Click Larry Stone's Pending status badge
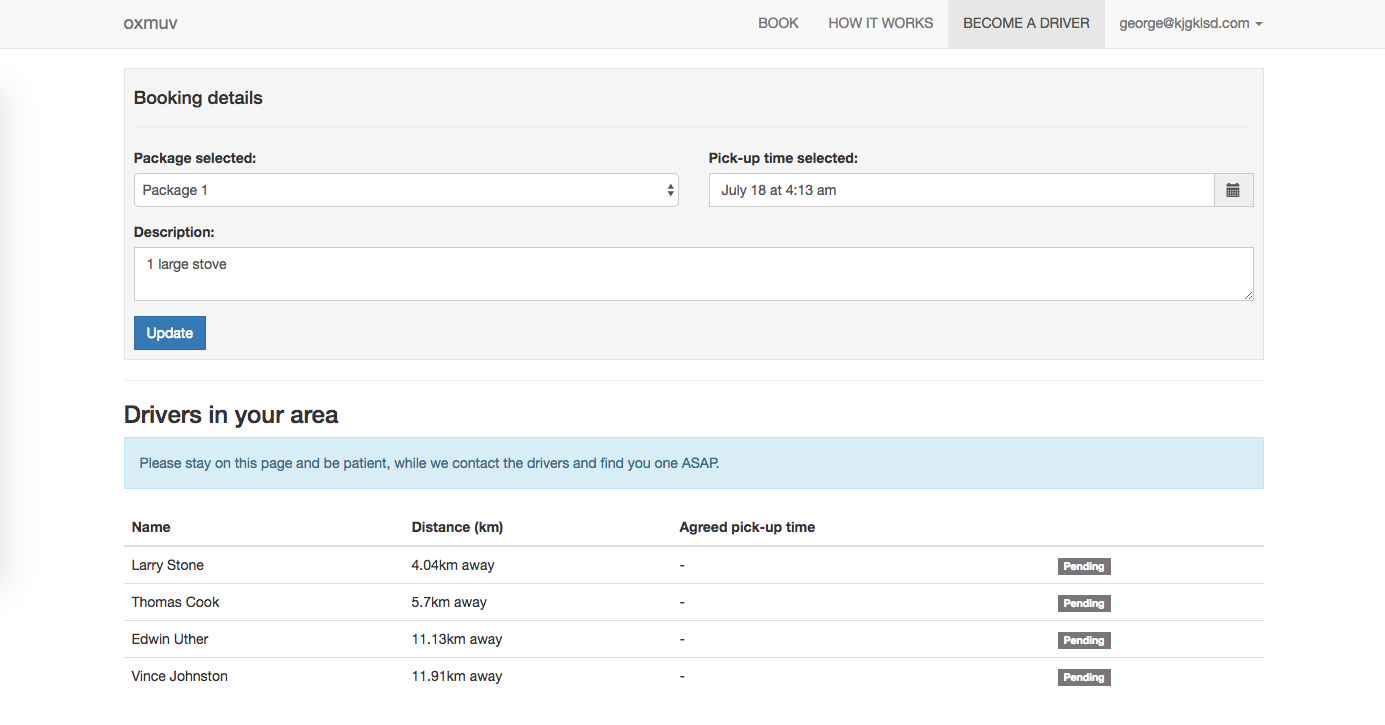The height and width of the screenshot is (725, 1385). [x=1084, y=566]
